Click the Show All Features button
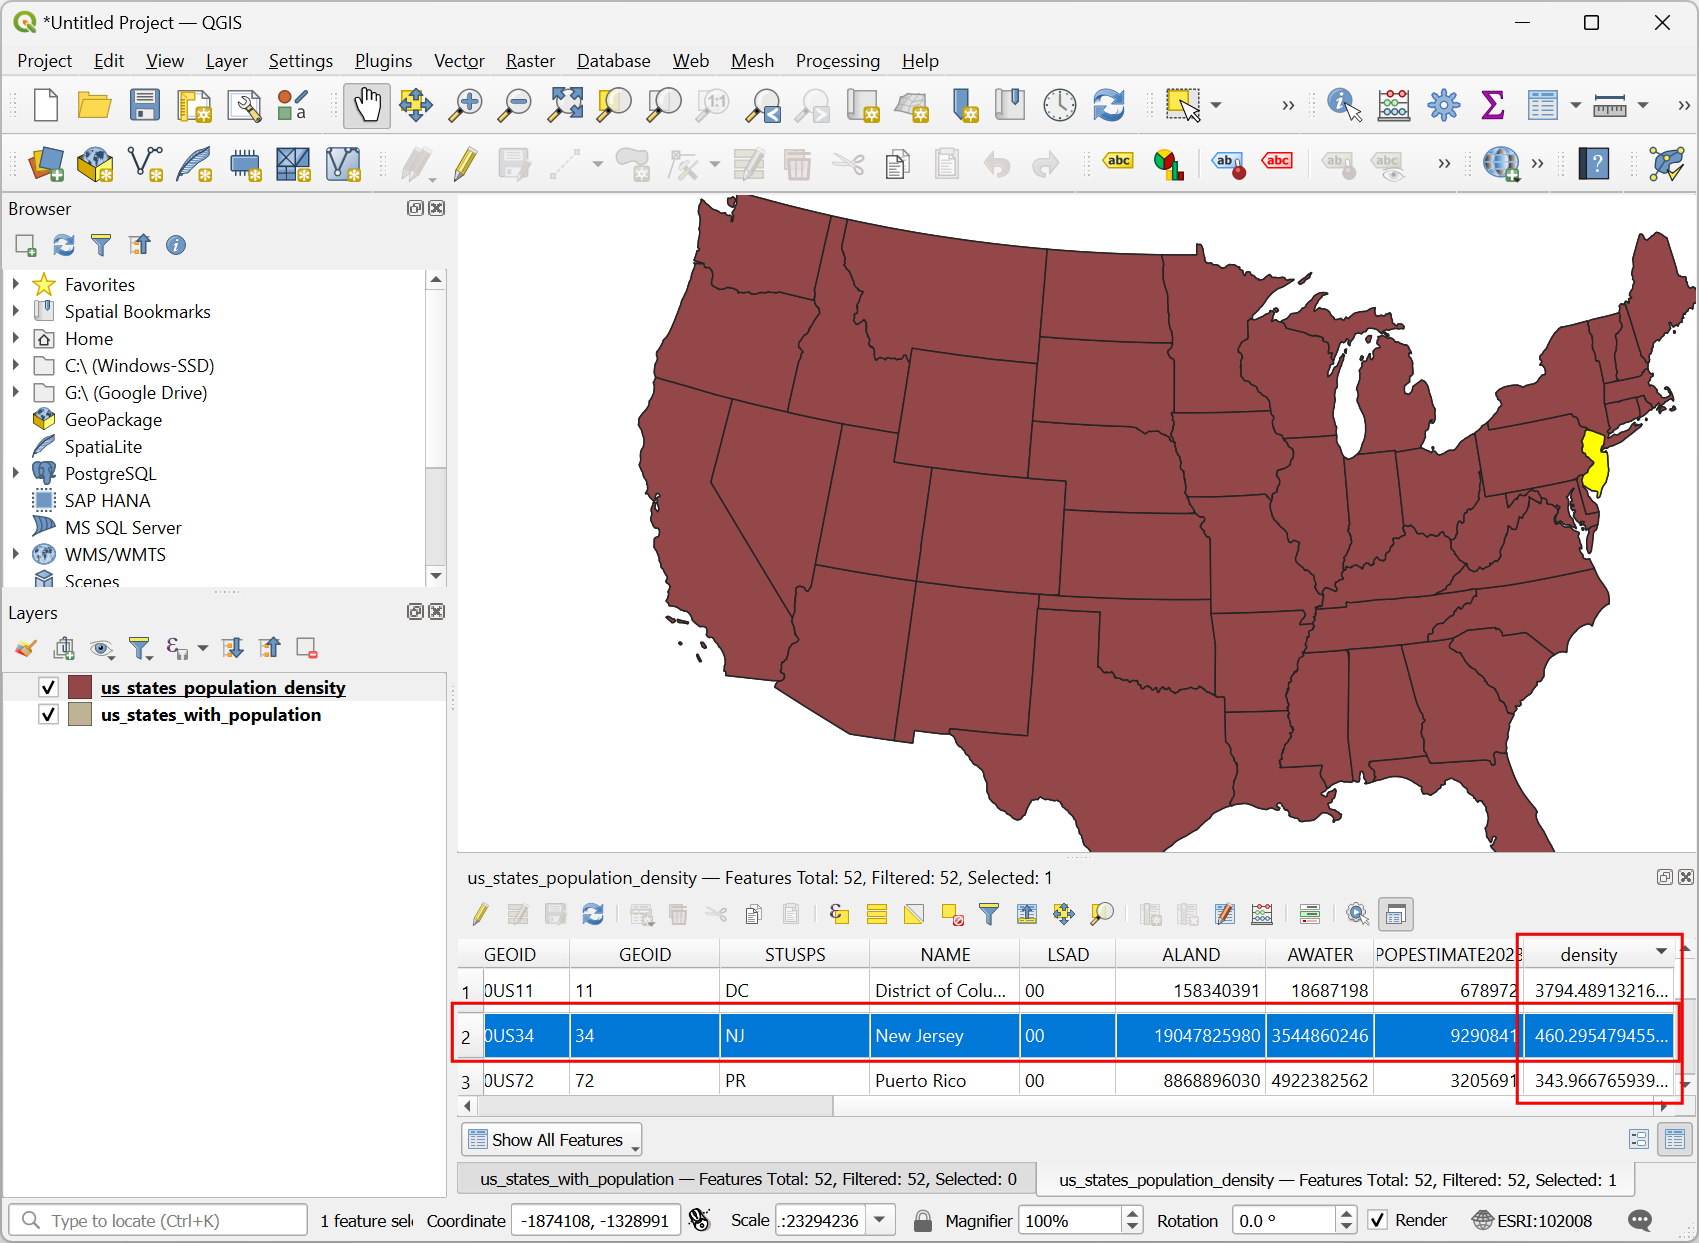This screenshot has width=1699, height=1243. (x=551, y=1140)
